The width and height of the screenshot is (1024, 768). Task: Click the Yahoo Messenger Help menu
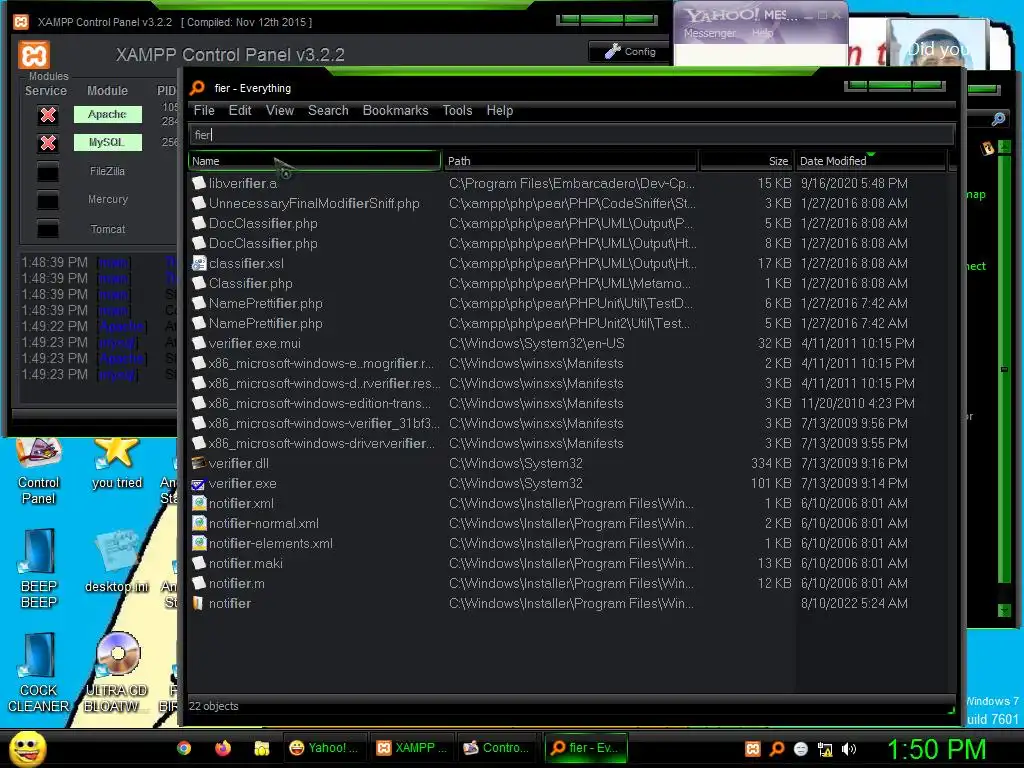762,32
